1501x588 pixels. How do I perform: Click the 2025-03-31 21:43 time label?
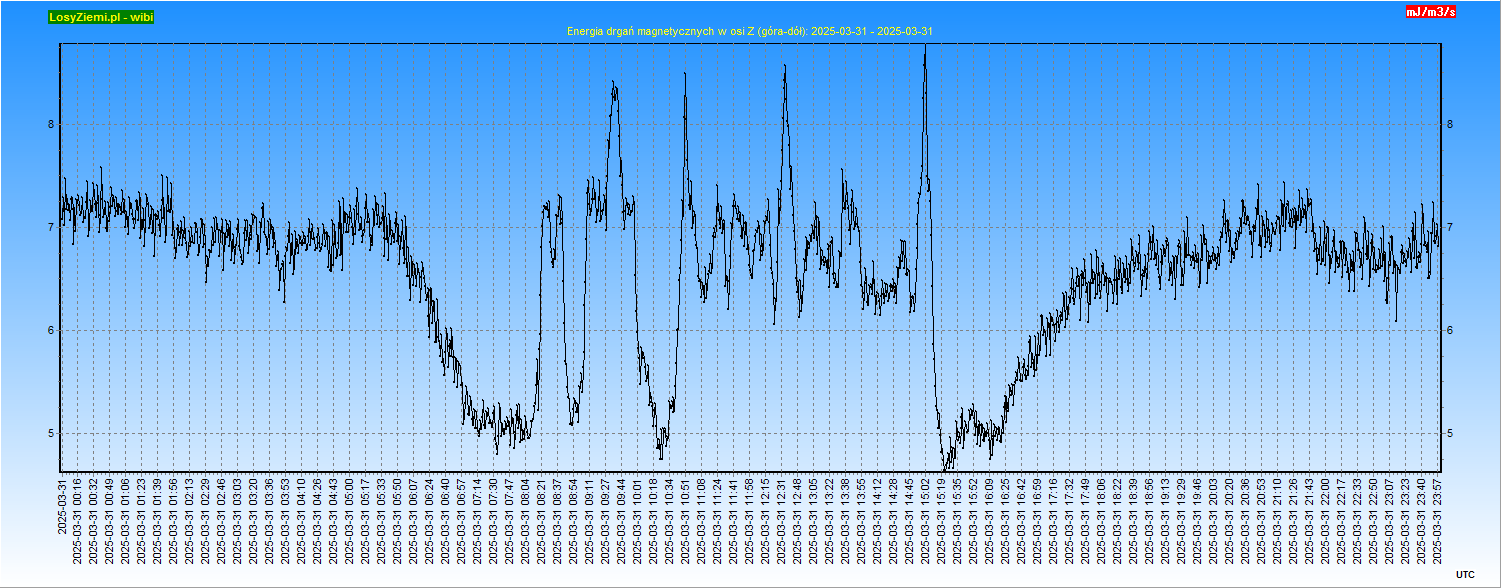(x=1310, y=520)
